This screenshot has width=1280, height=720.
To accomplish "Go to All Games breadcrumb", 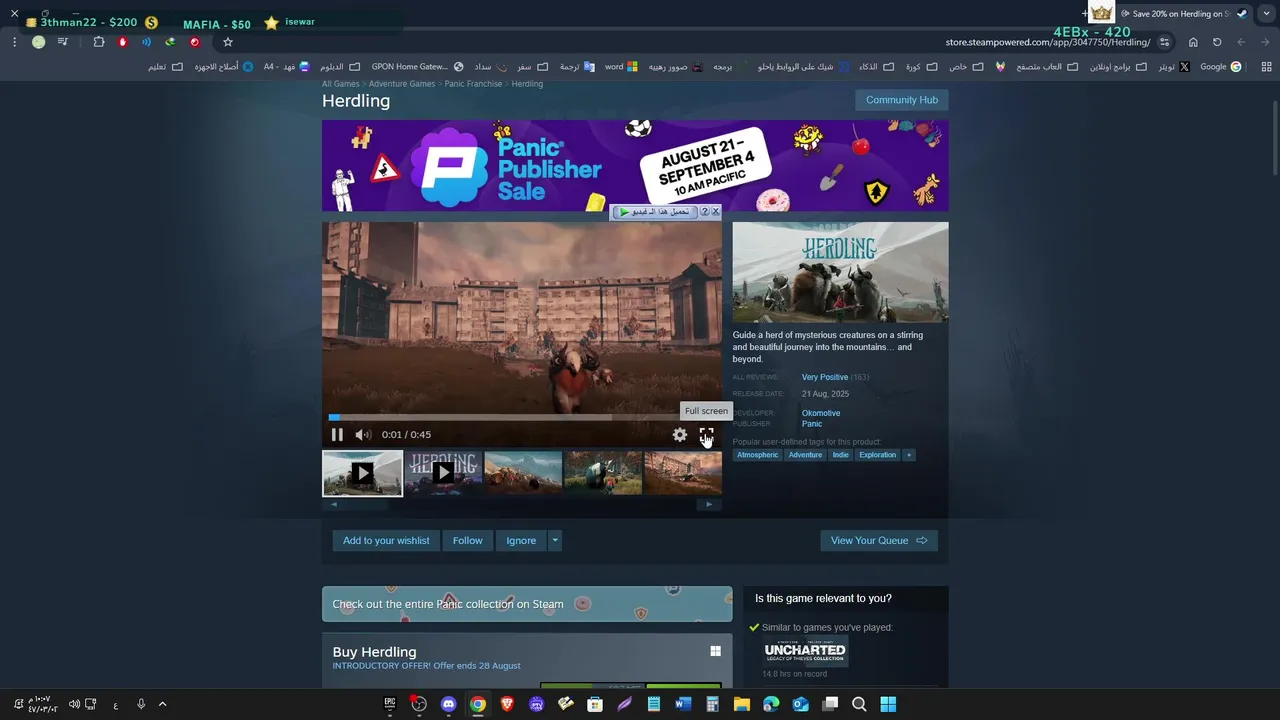I will (340, 84).
